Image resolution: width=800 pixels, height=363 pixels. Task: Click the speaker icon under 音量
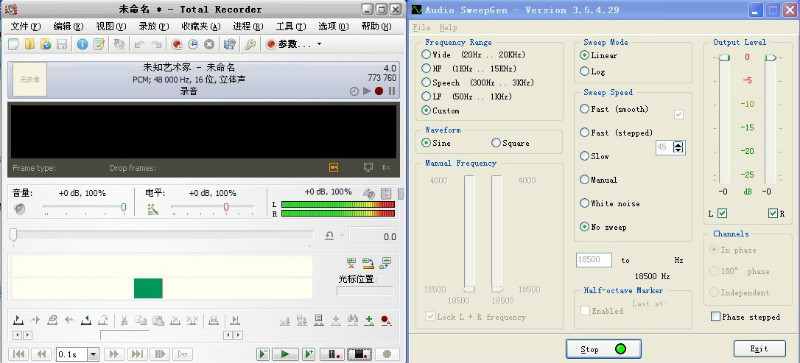[20, 208]
